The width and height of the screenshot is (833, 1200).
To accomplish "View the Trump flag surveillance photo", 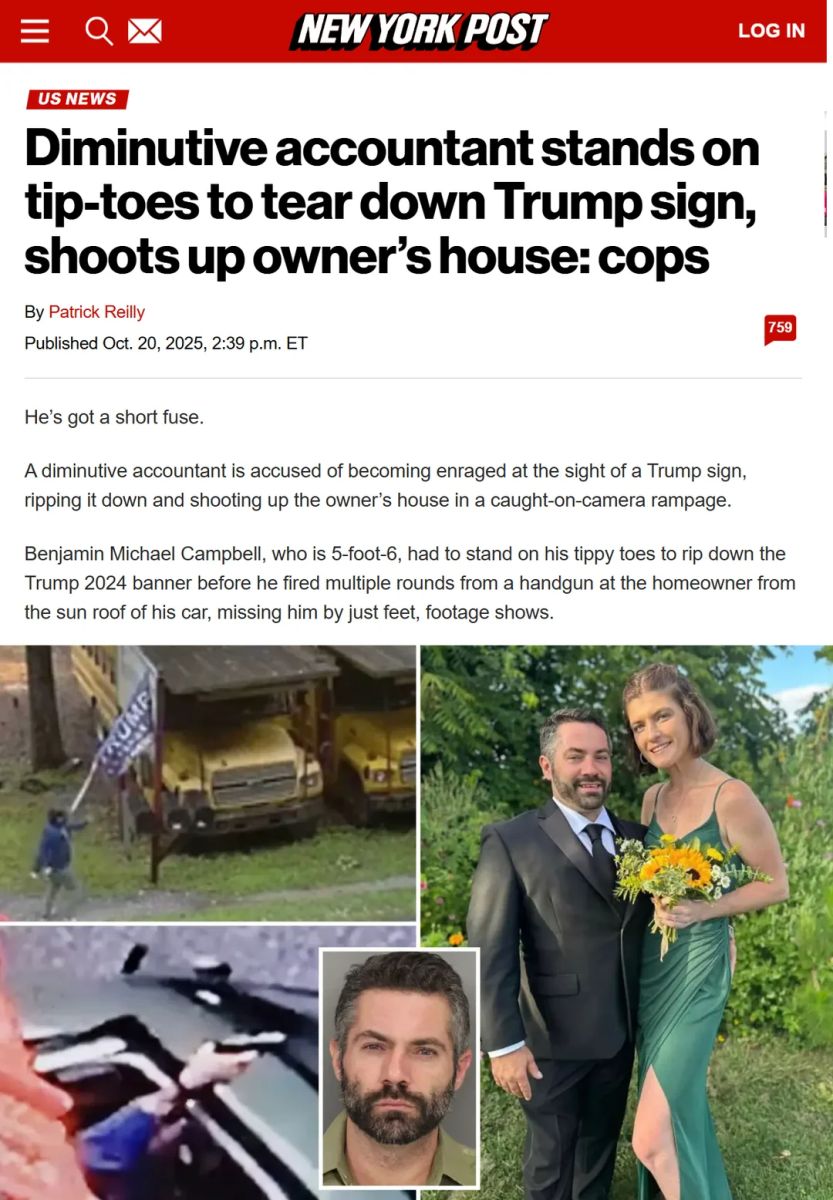I will (208, 782).
